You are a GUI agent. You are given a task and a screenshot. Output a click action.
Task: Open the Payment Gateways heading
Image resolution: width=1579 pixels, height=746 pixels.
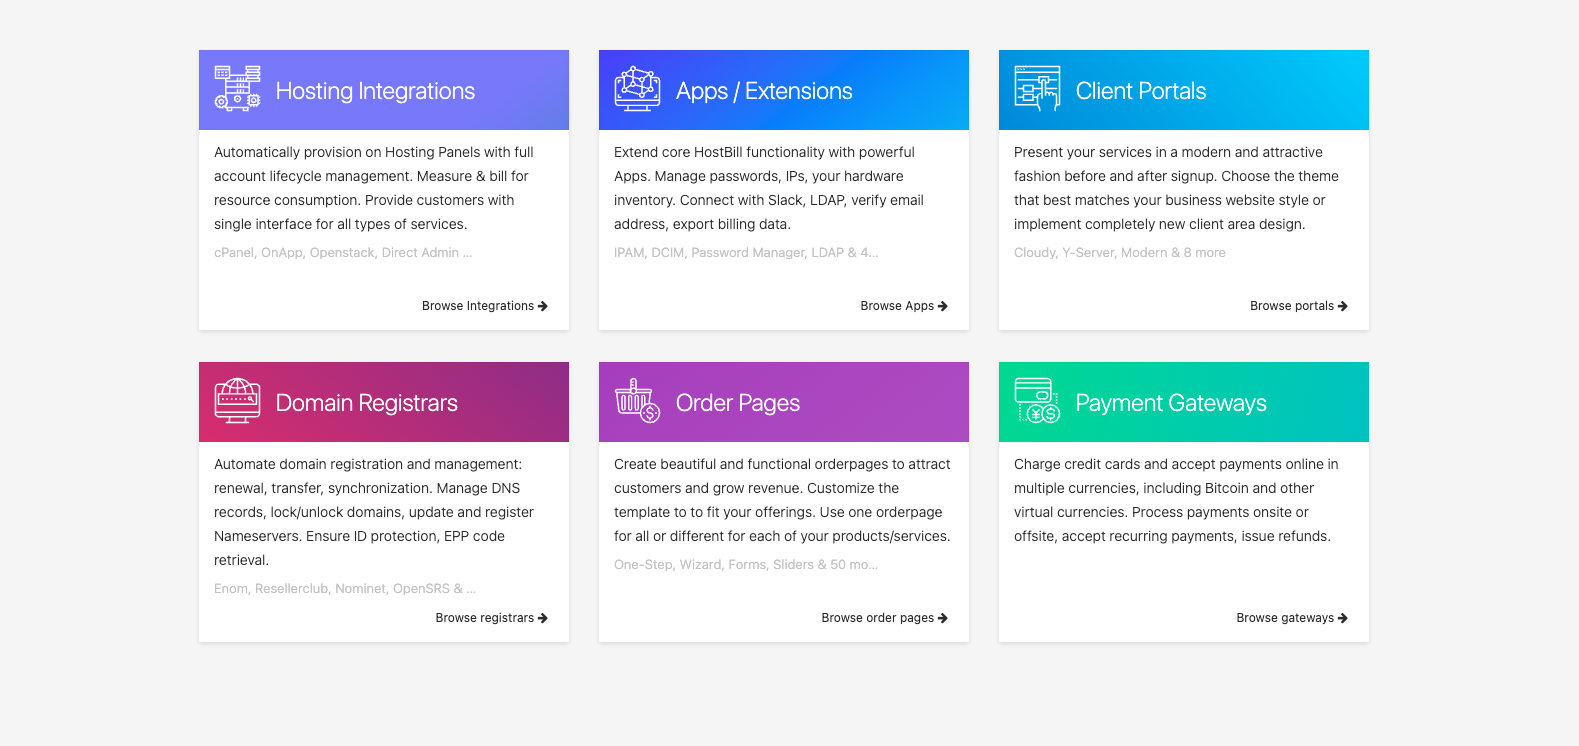tap(1171, 403)
